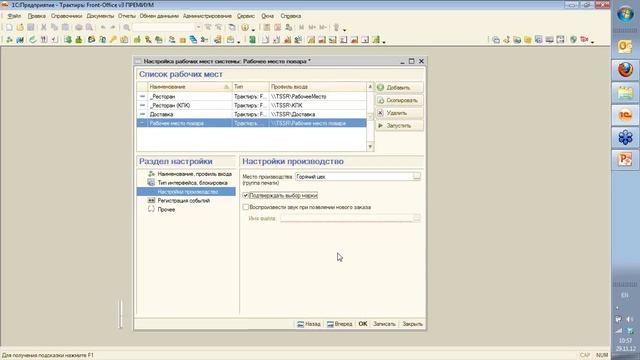This screenshot has width=640, height=360.
Task: Click the Print preview magnifier icon
Action: pos(89,27)
